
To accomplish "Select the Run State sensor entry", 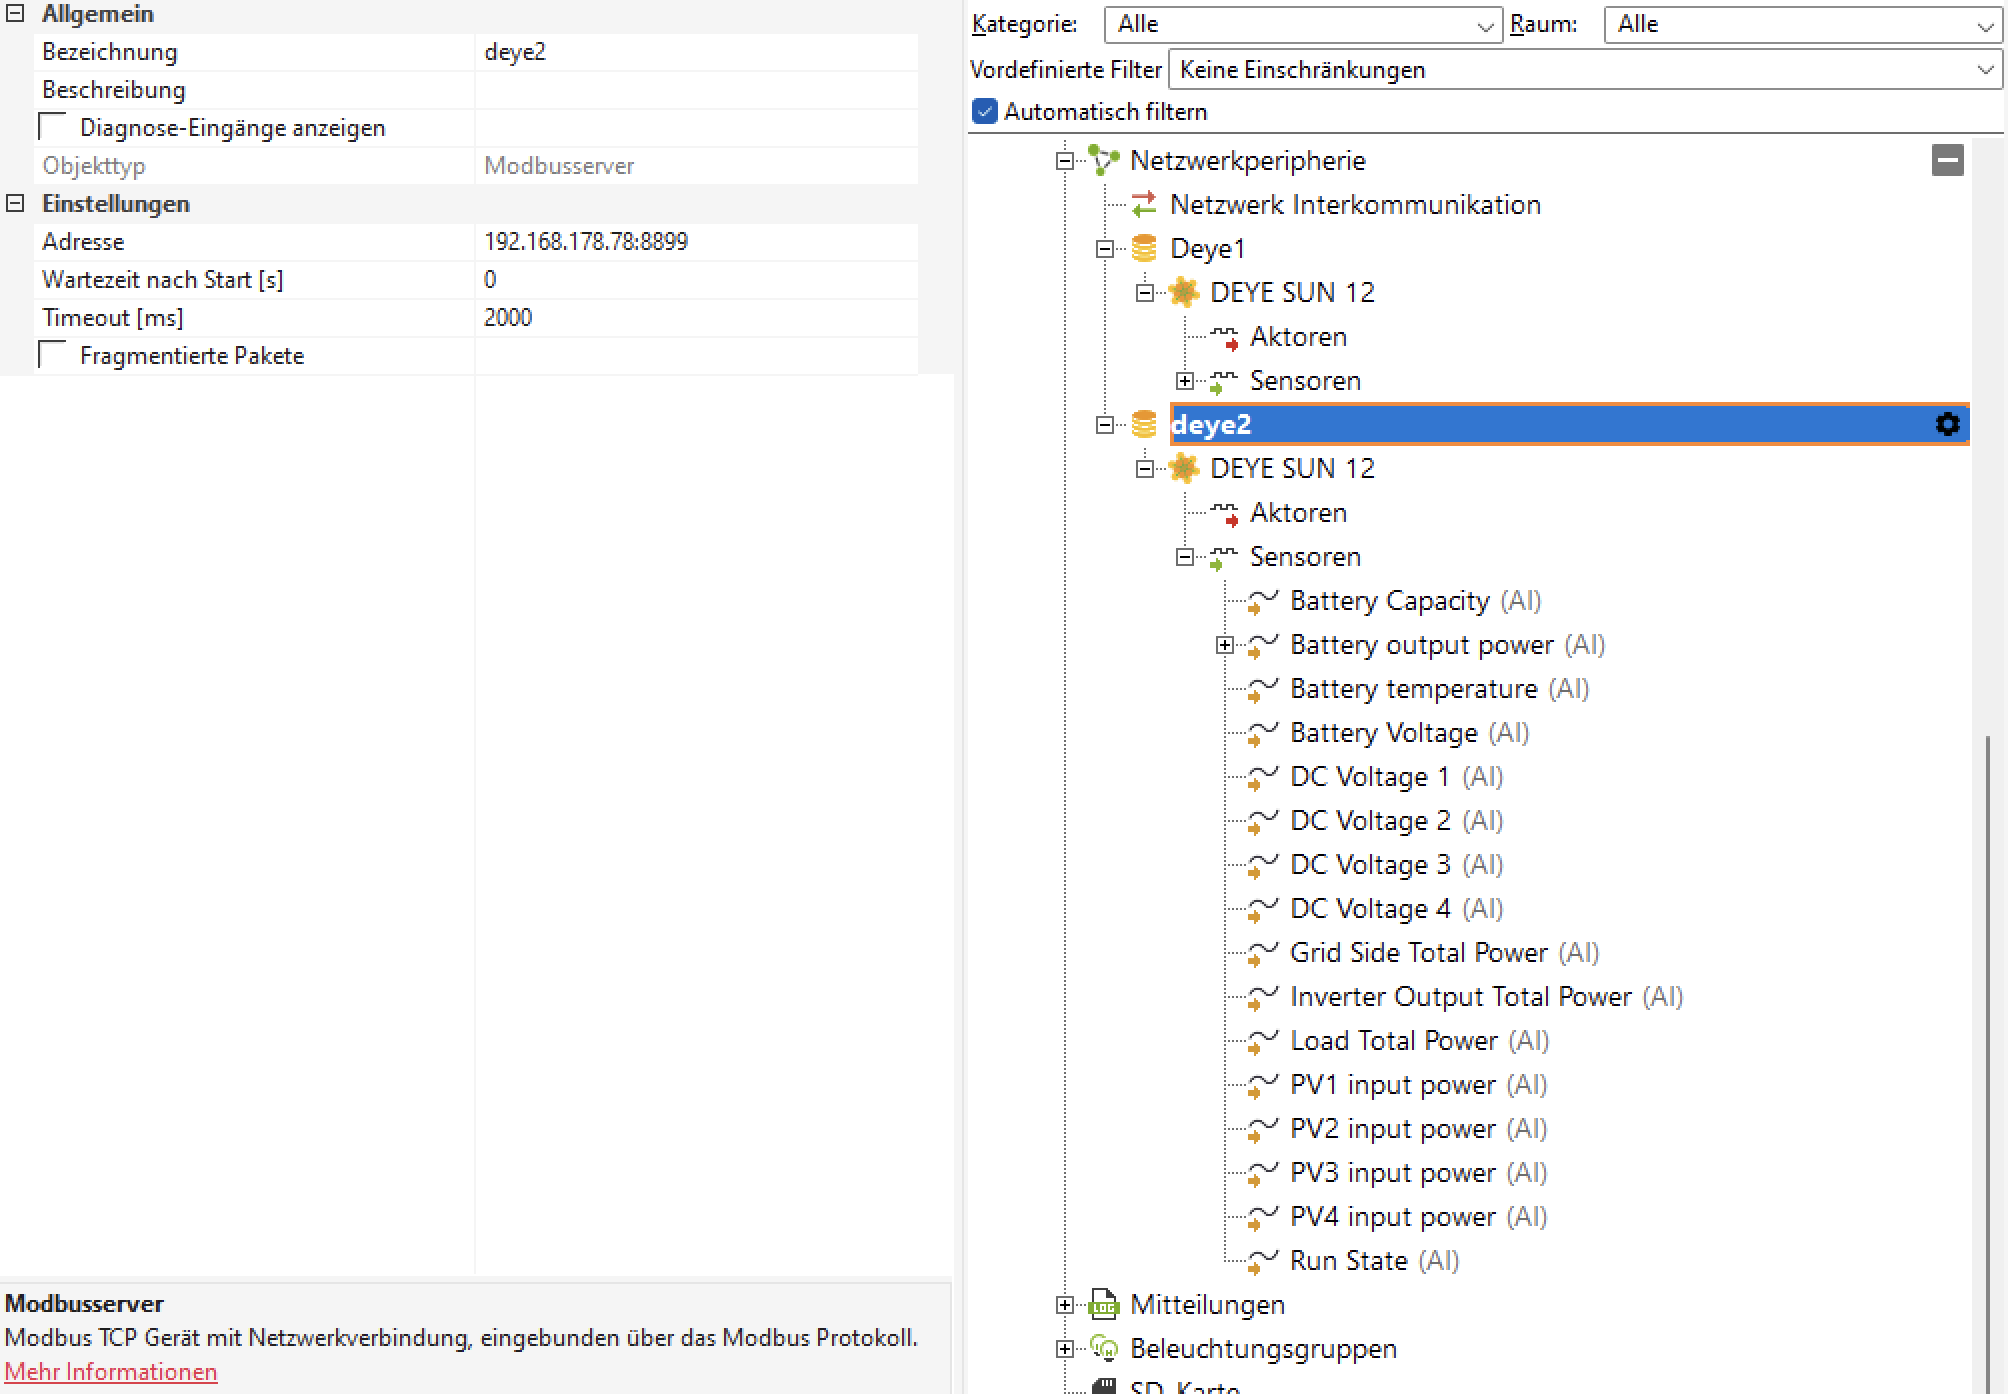I will coord(1348,1261).
